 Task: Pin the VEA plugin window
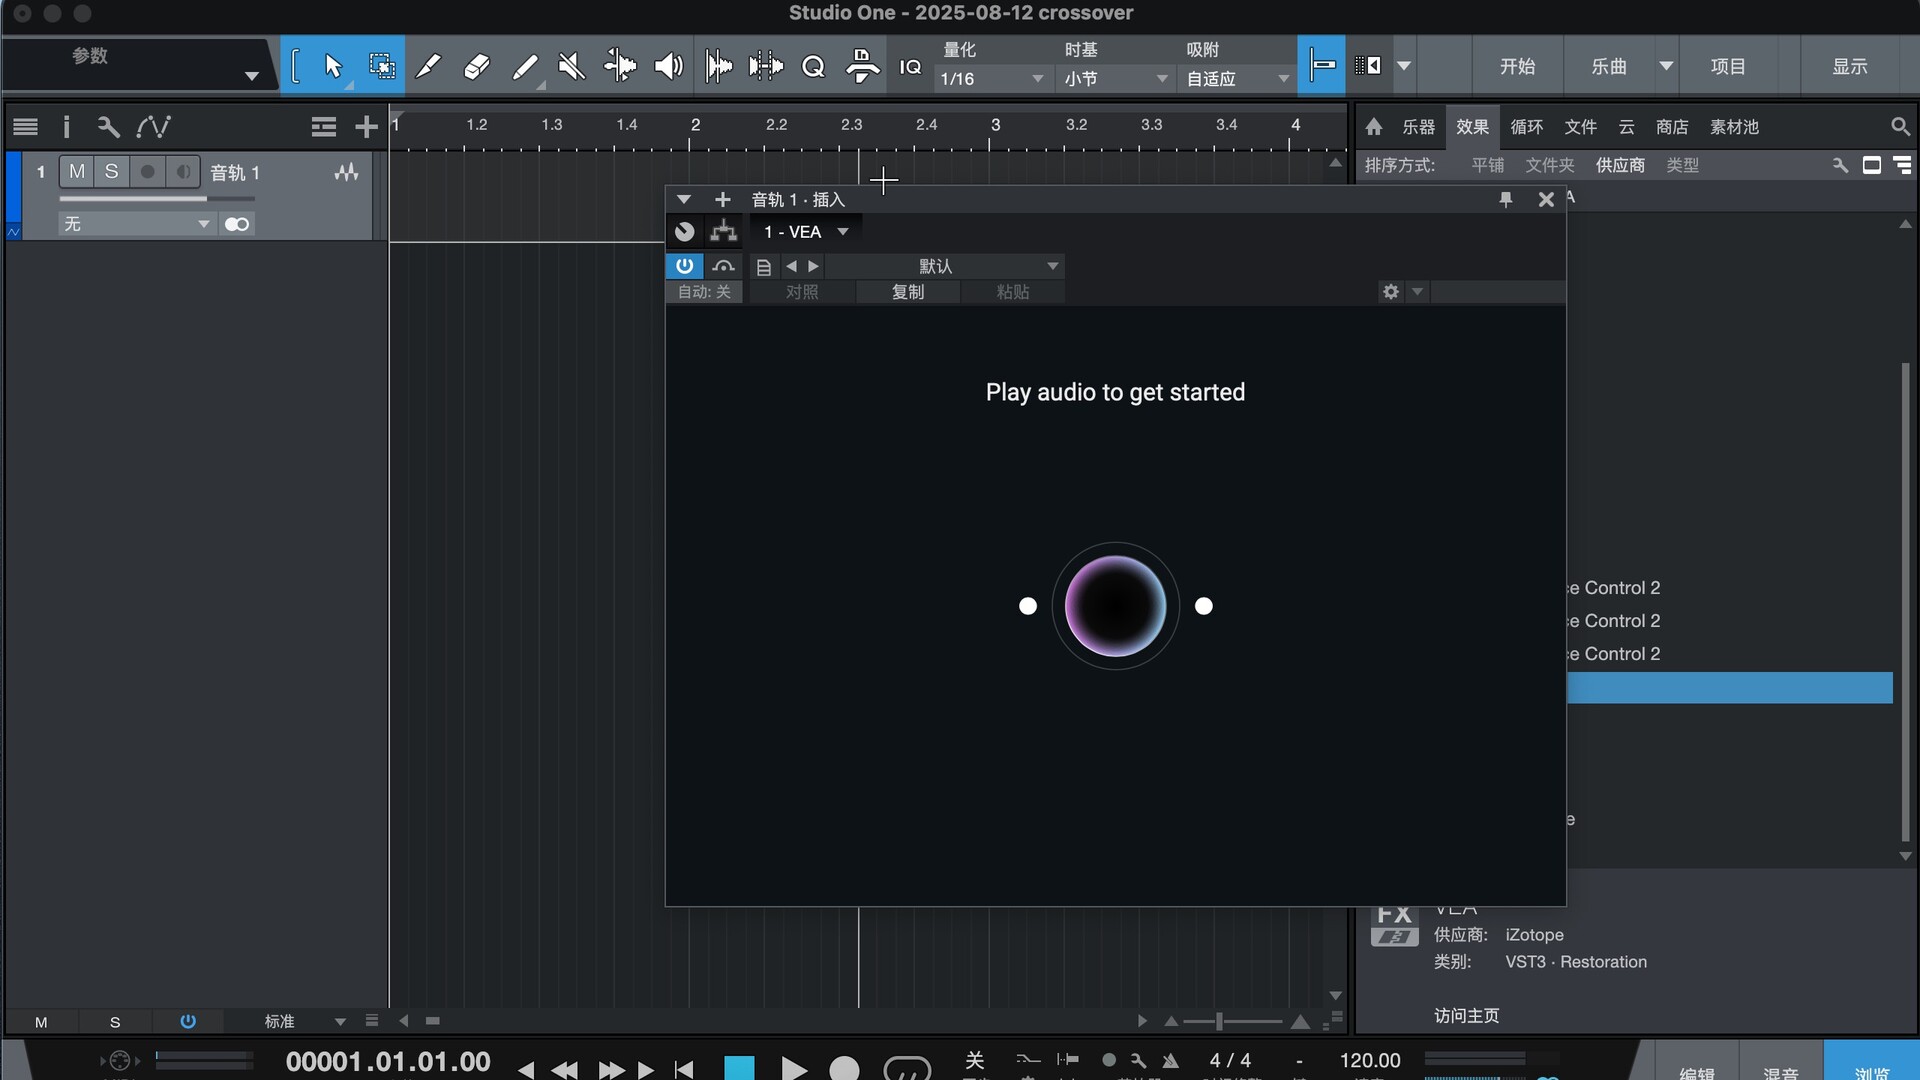(1505, 199)
